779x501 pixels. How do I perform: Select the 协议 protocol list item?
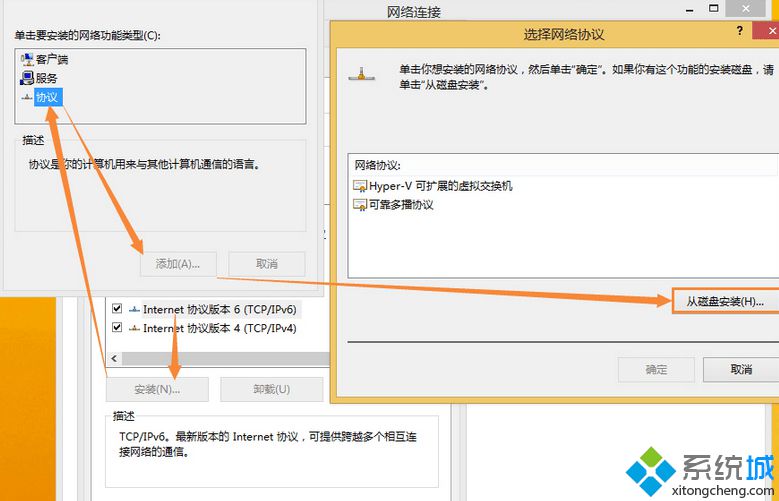tap(48, 97)
